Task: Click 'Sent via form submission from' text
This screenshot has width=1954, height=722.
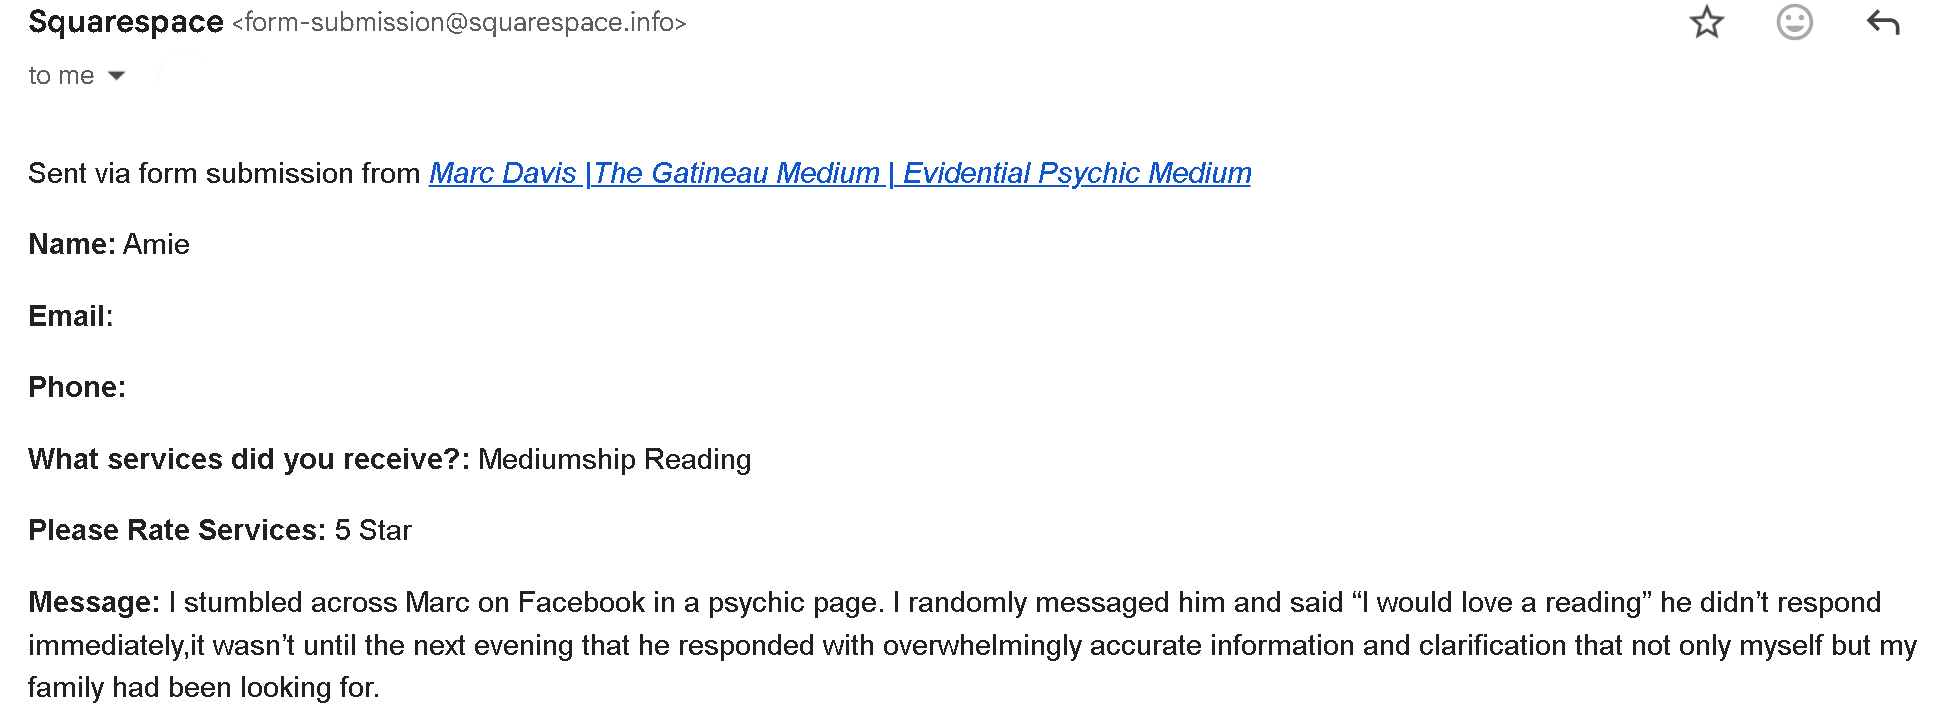Action: [224, 173]
